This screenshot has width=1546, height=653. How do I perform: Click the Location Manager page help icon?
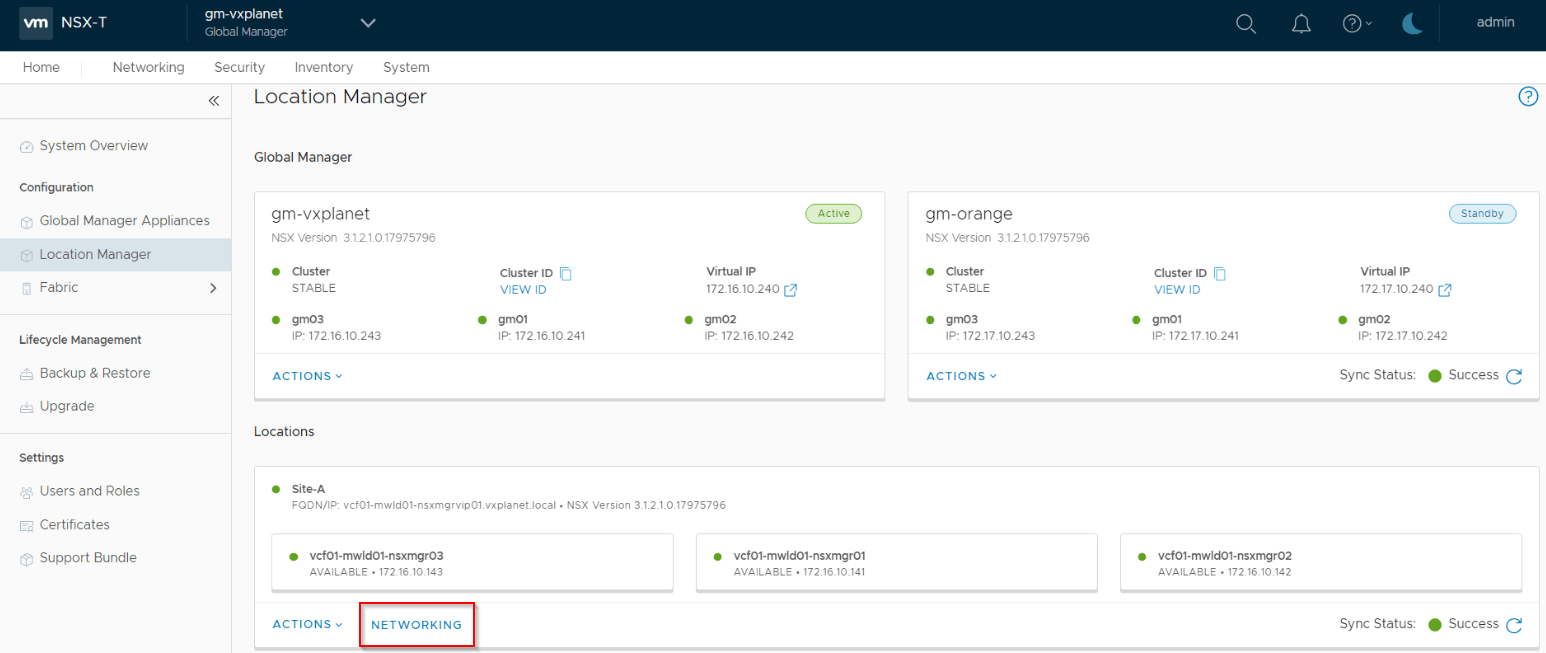pos(1528,97)
